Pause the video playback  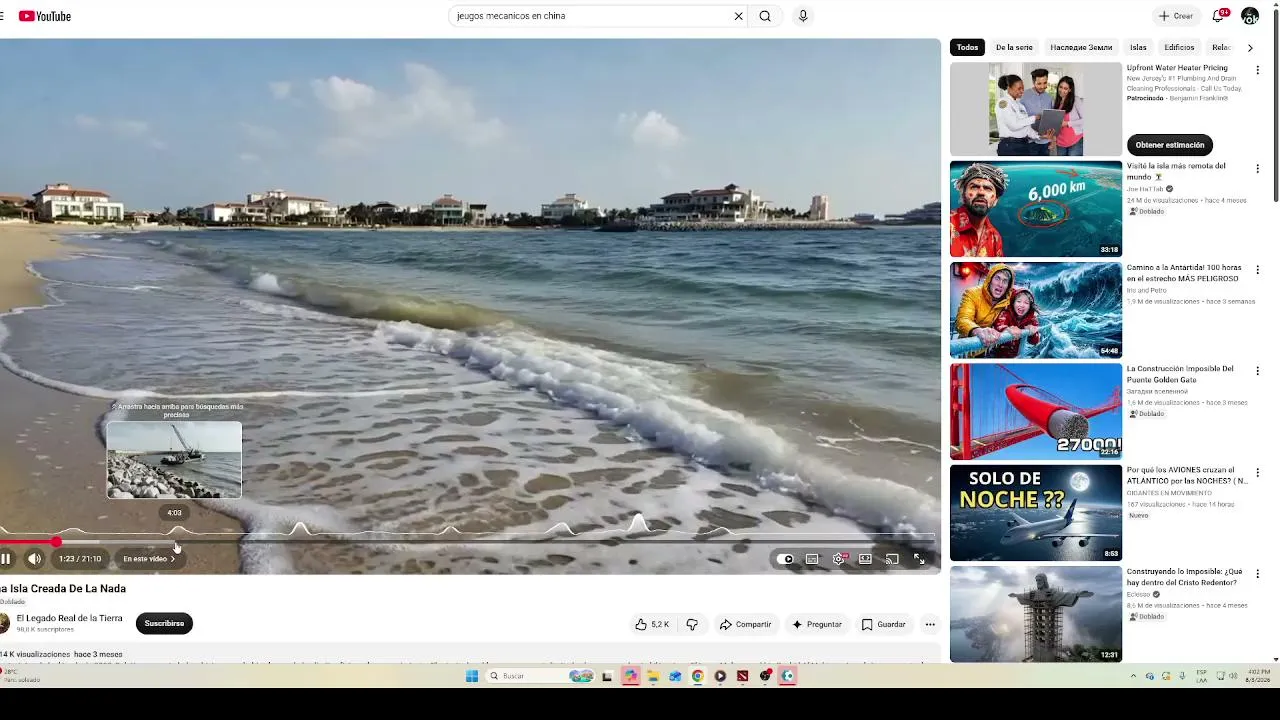click(6, 559)
